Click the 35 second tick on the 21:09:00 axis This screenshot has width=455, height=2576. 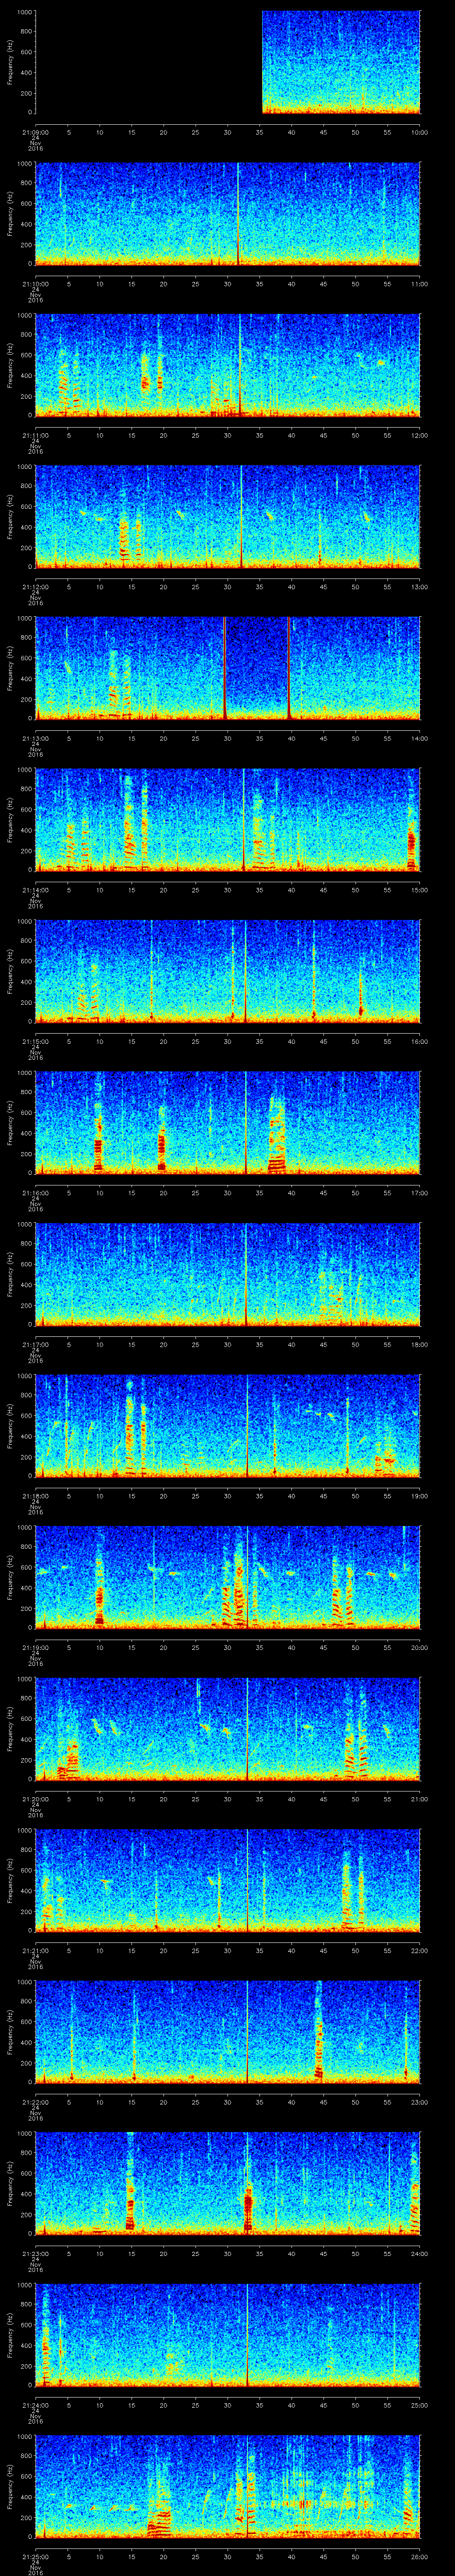[x=259, y=132]
